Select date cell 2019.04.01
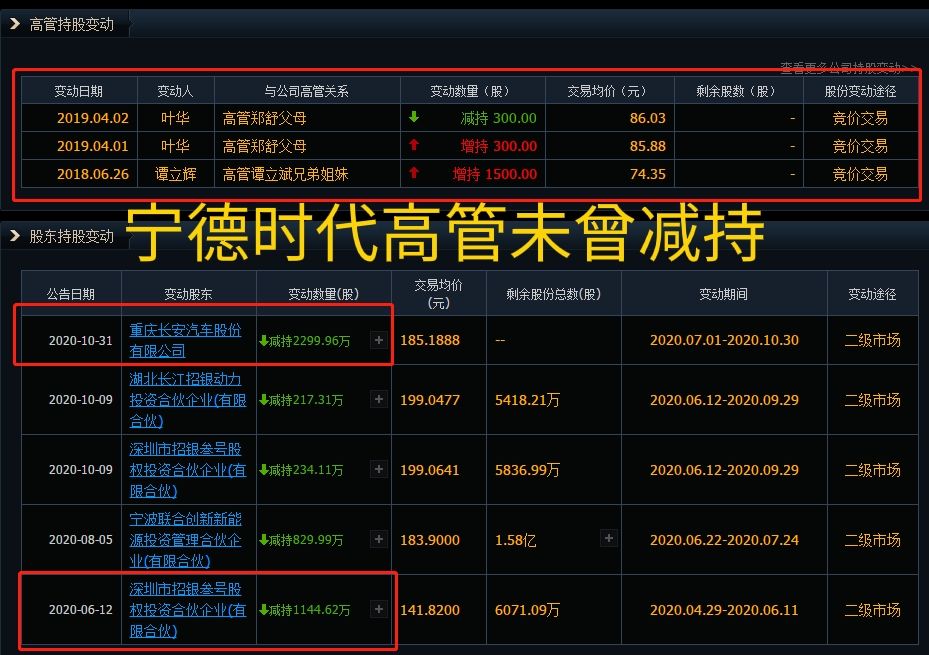 92,146
